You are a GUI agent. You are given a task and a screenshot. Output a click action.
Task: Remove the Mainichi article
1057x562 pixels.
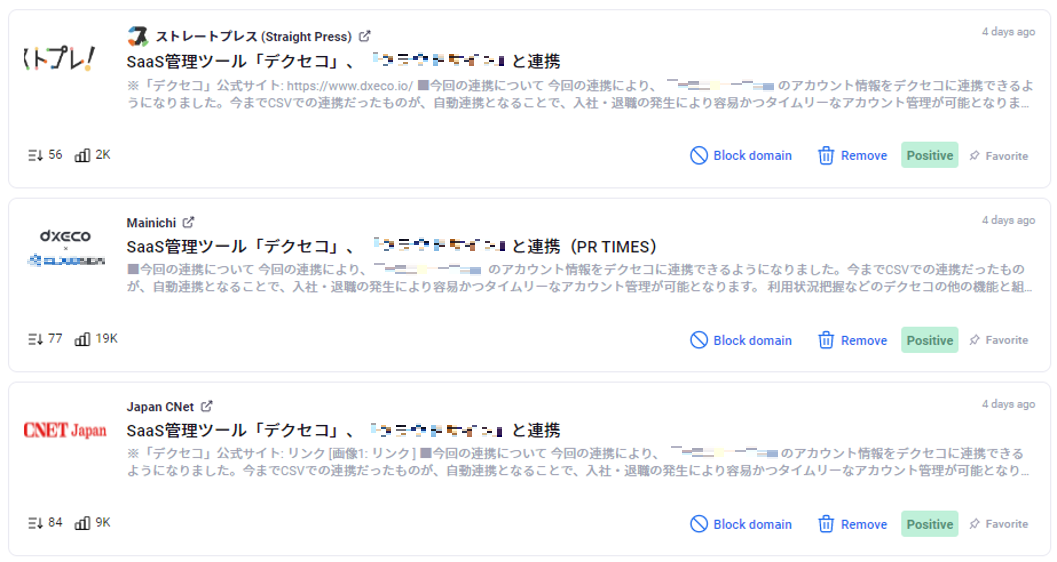coord(852,341)
